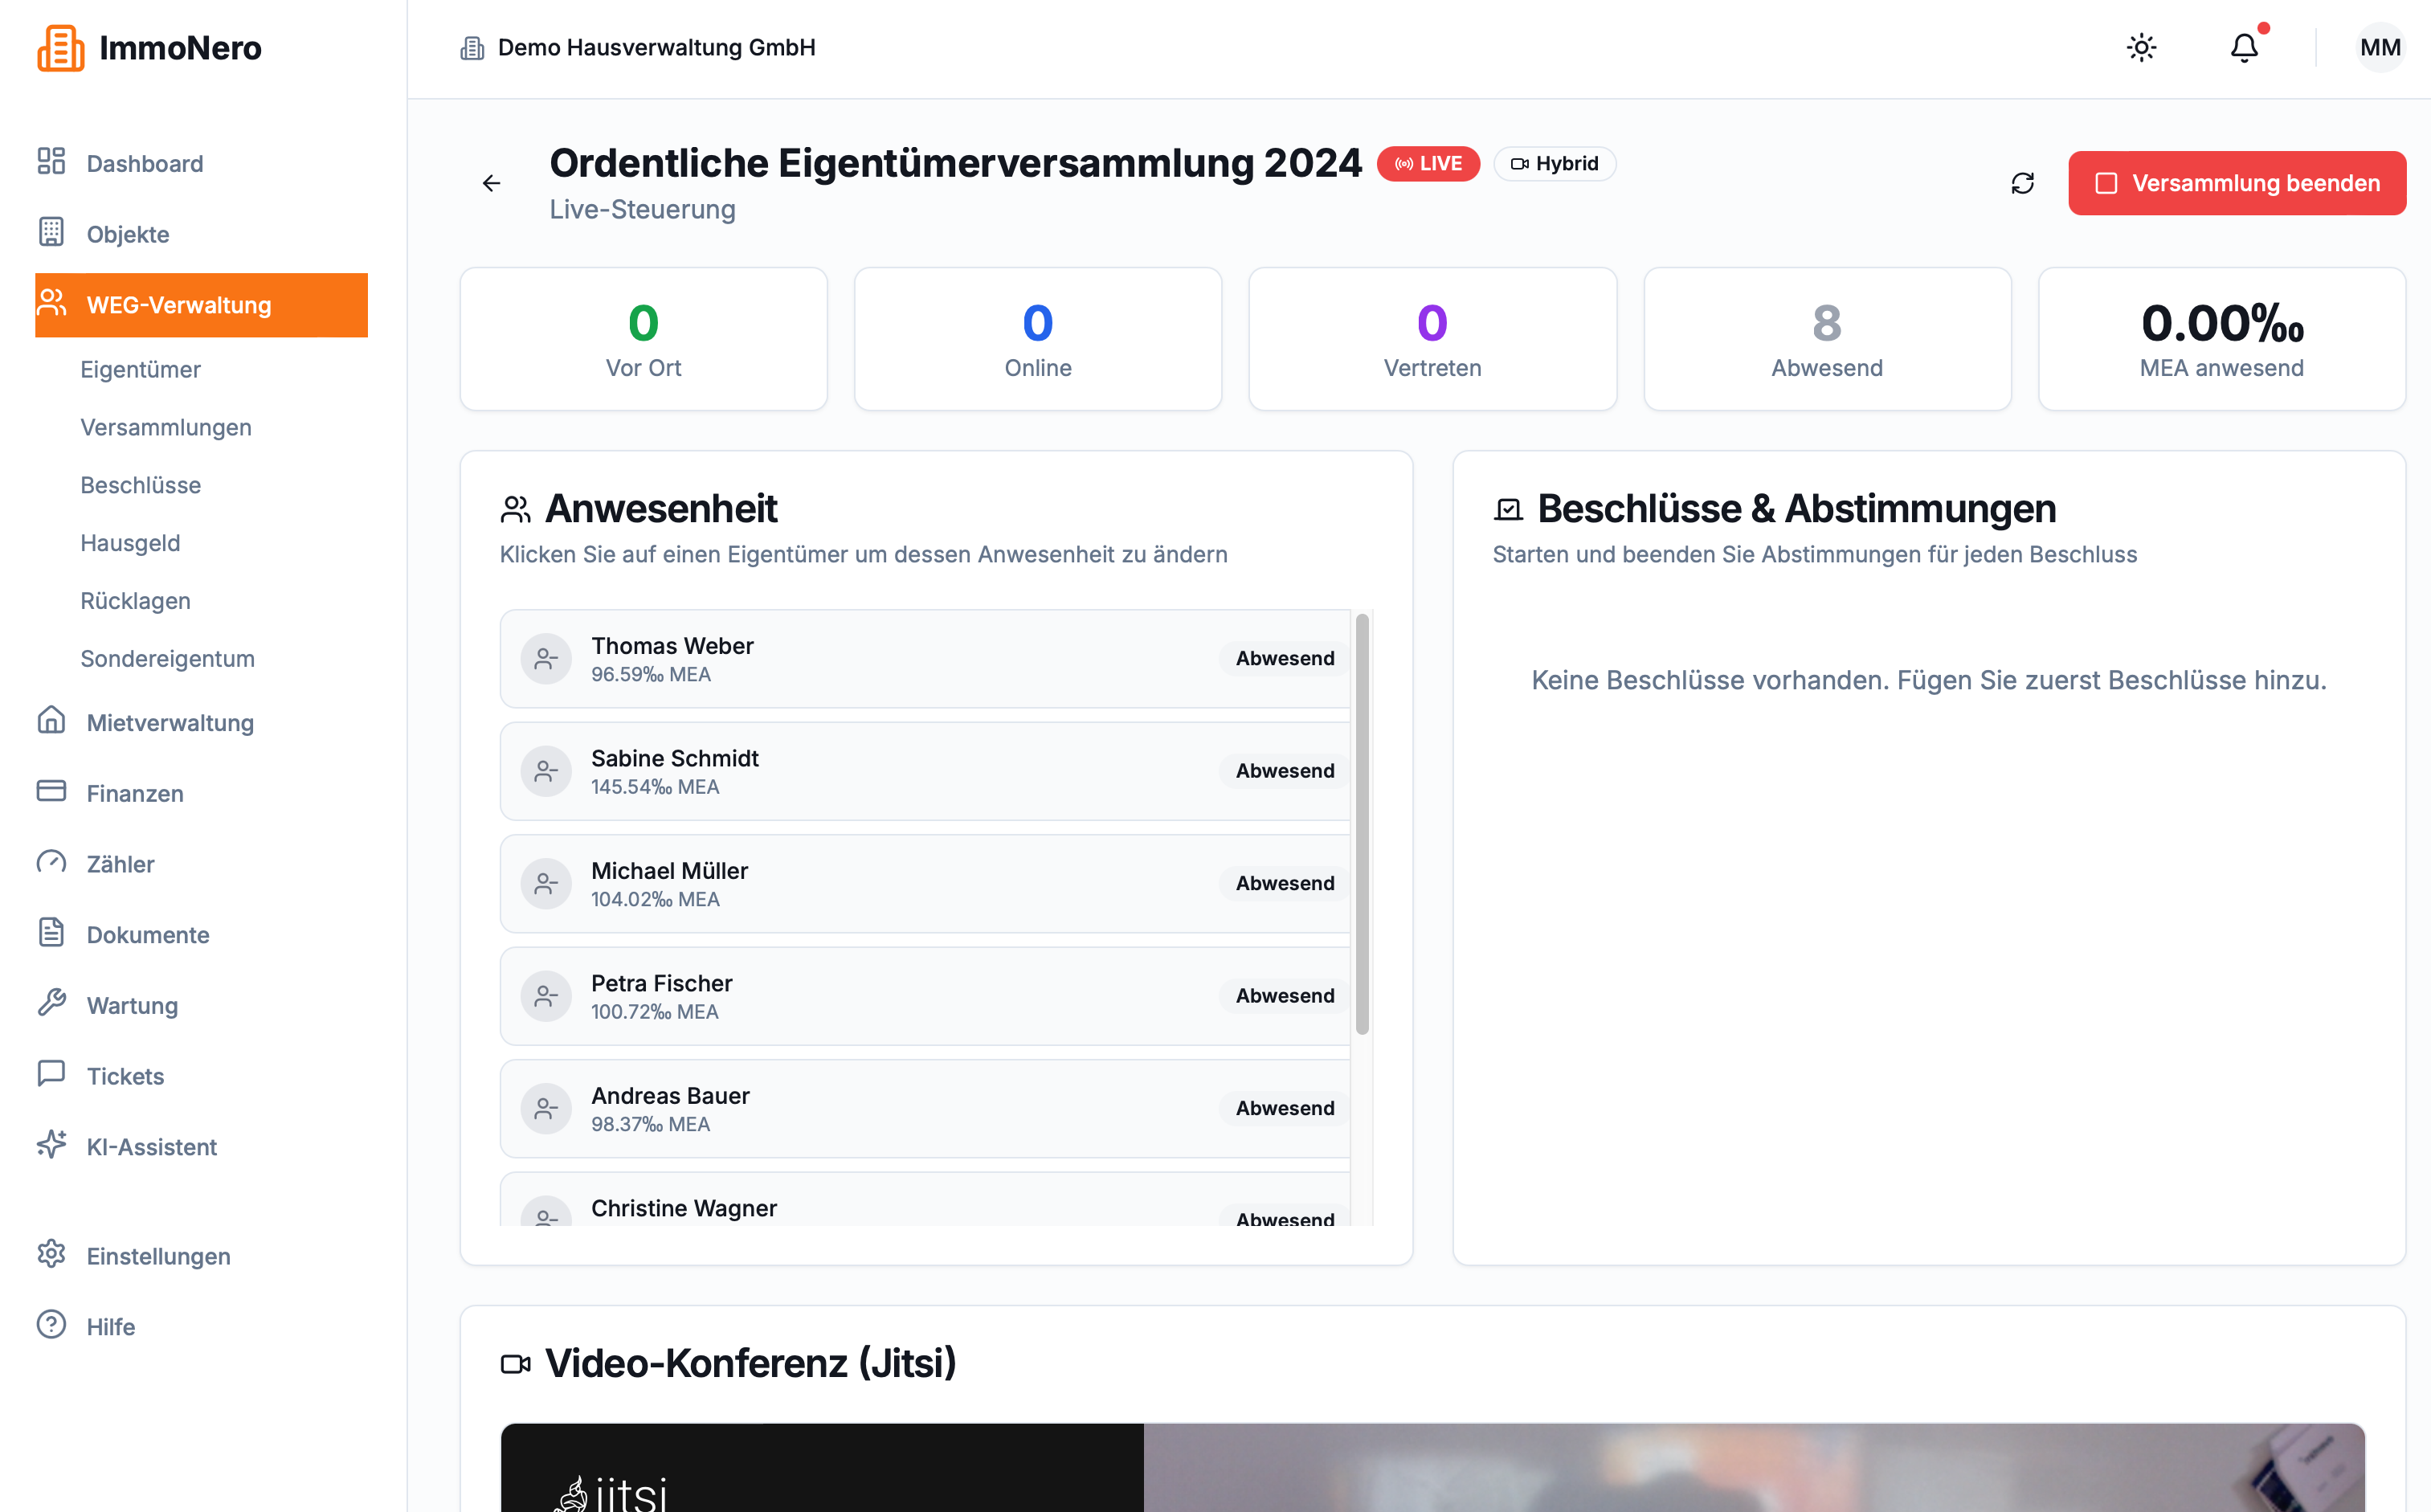Click Demo Hausverwaltung GmbH company name
Viewport: 2431px width, 1512px height.
click(x=657, y=48)
